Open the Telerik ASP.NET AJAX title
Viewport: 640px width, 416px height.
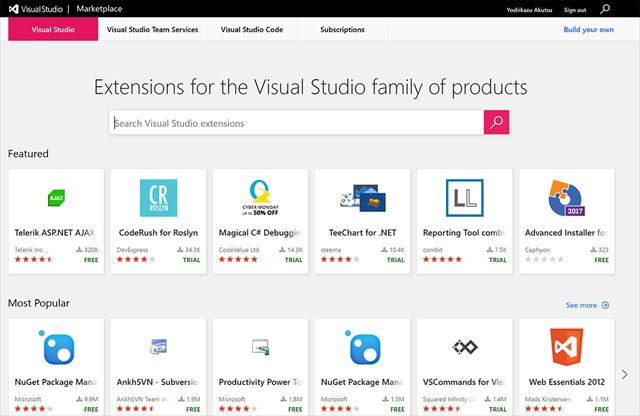(x=55, y=233)
